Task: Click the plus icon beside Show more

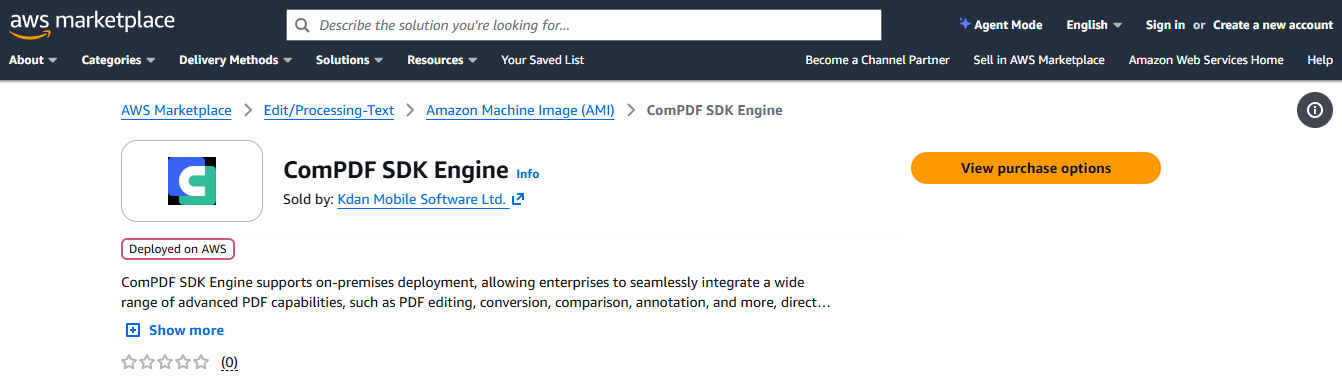Action: 133,330
